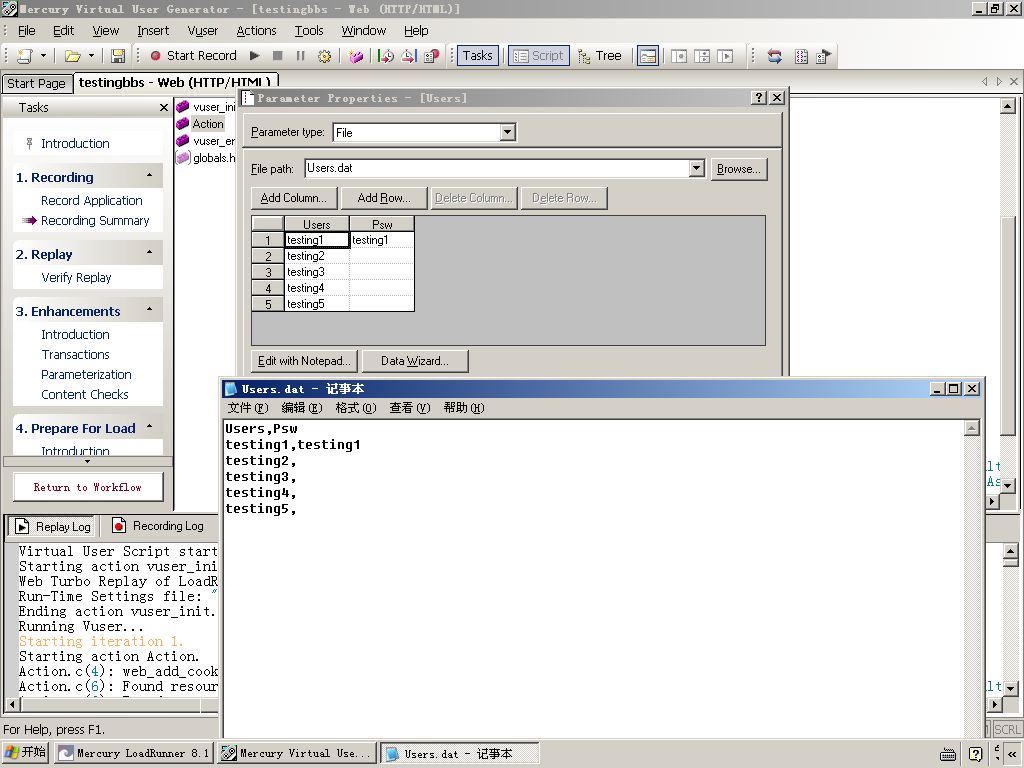Click the last toolbar icon with an arrow
1024x768 pixels.
824,56
